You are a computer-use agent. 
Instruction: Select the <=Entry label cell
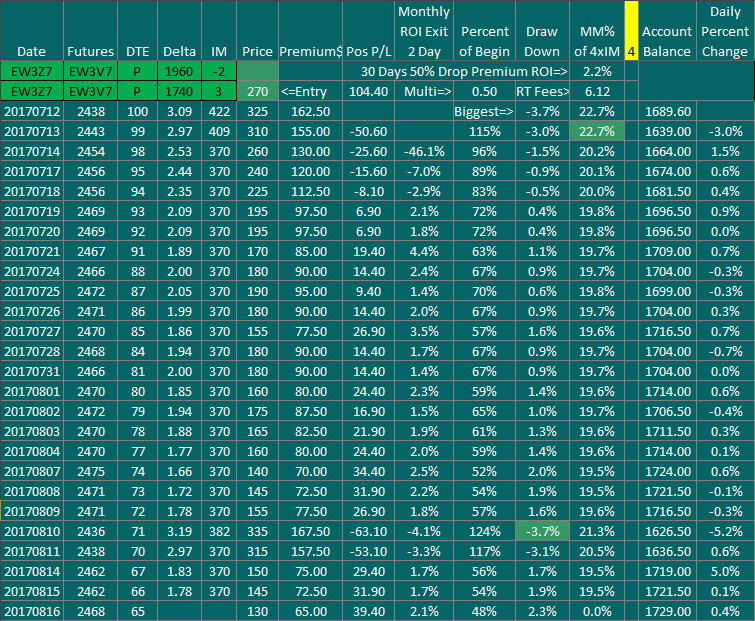(310, 91)
